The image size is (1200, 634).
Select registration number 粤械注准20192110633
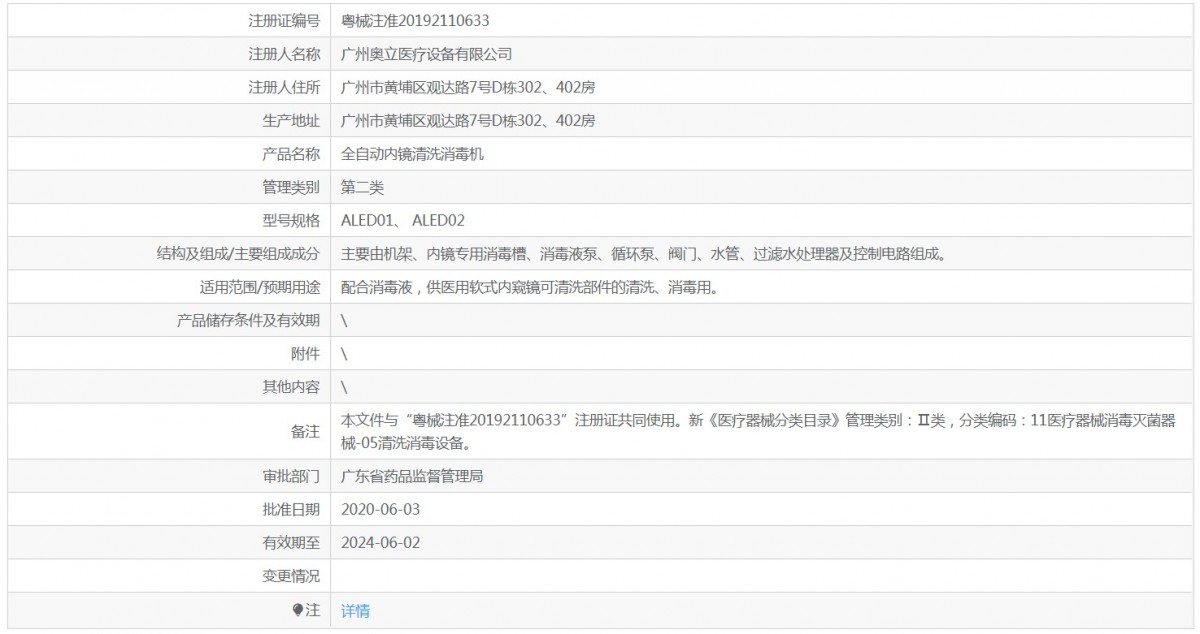coord(415,20)
